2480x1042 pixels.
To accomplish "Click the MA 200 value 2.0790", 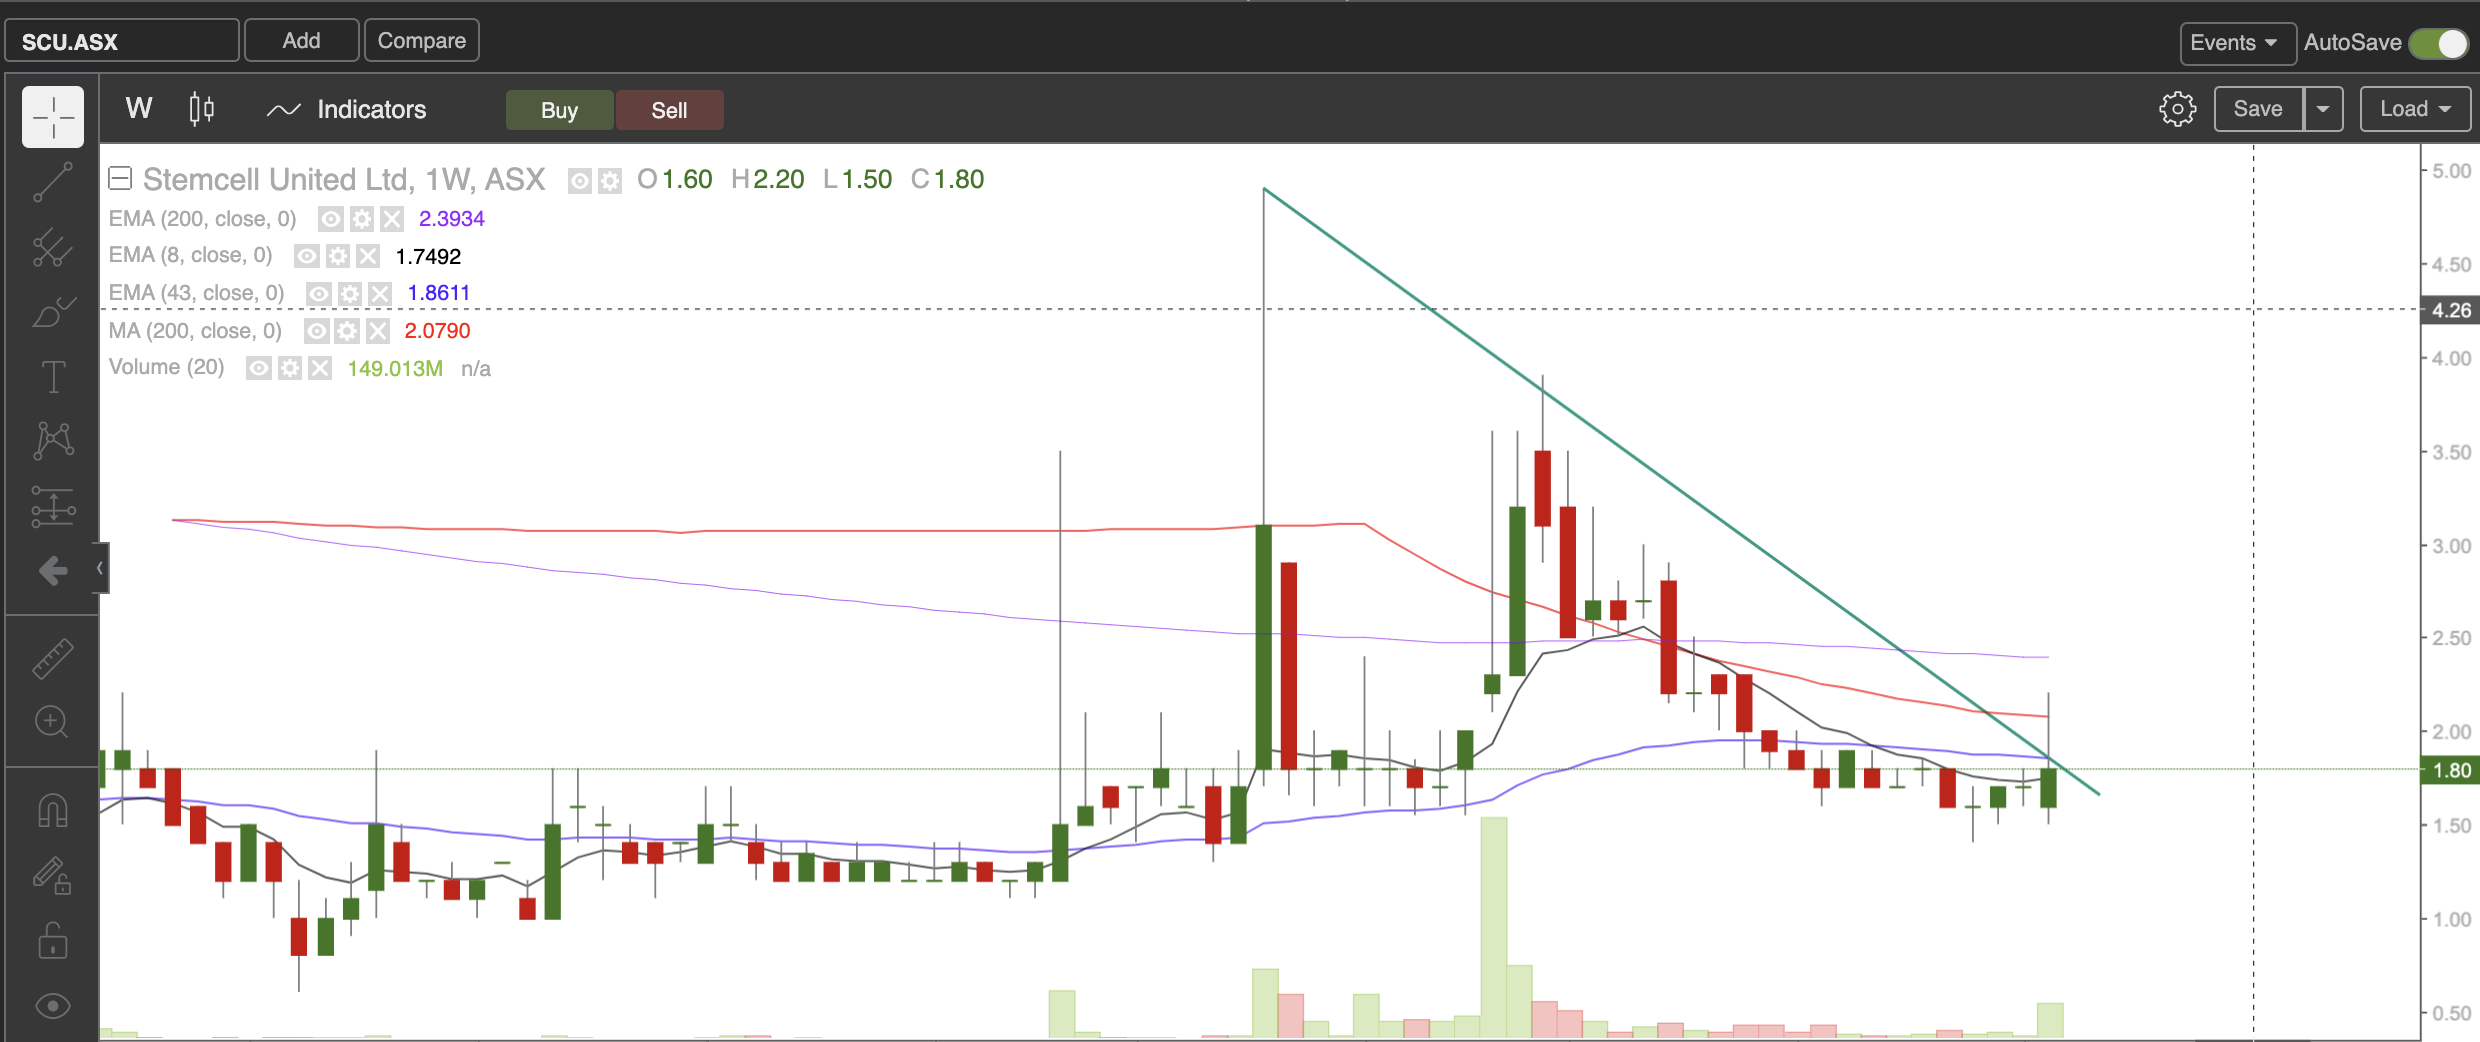I will tap(437, 331).
